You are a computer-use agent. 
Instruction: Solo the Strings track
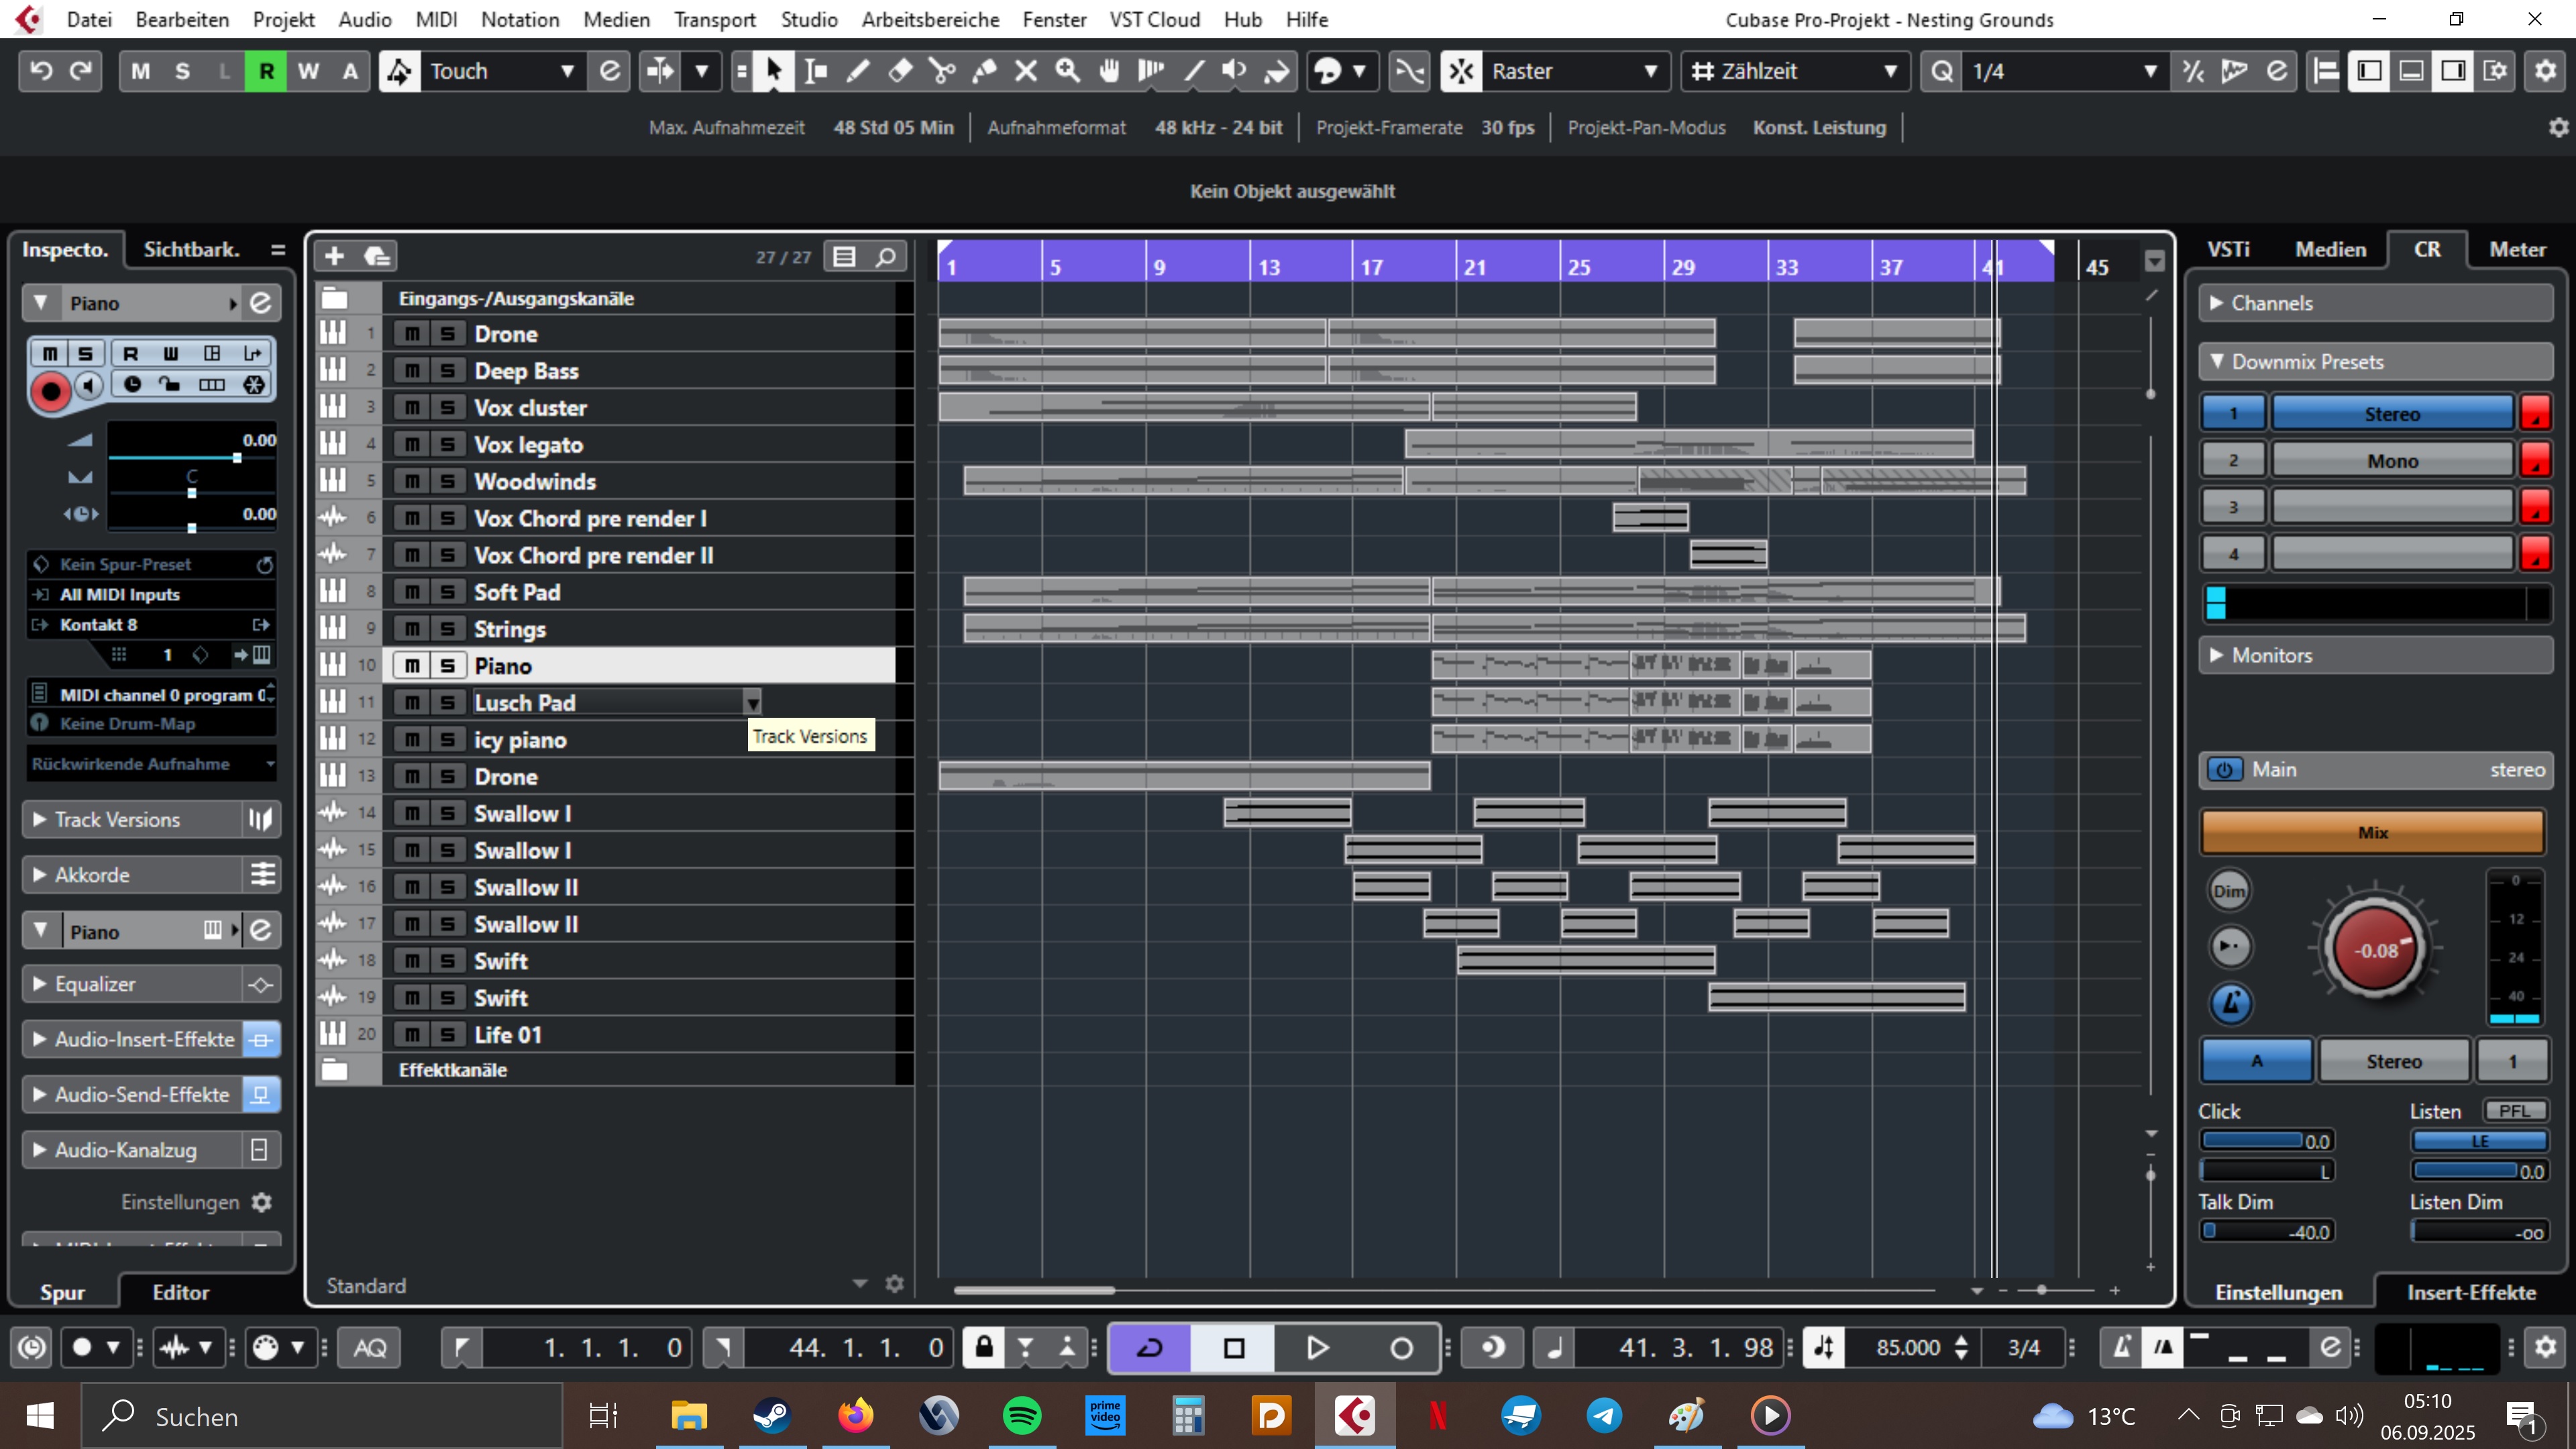[x=447, y=629]
